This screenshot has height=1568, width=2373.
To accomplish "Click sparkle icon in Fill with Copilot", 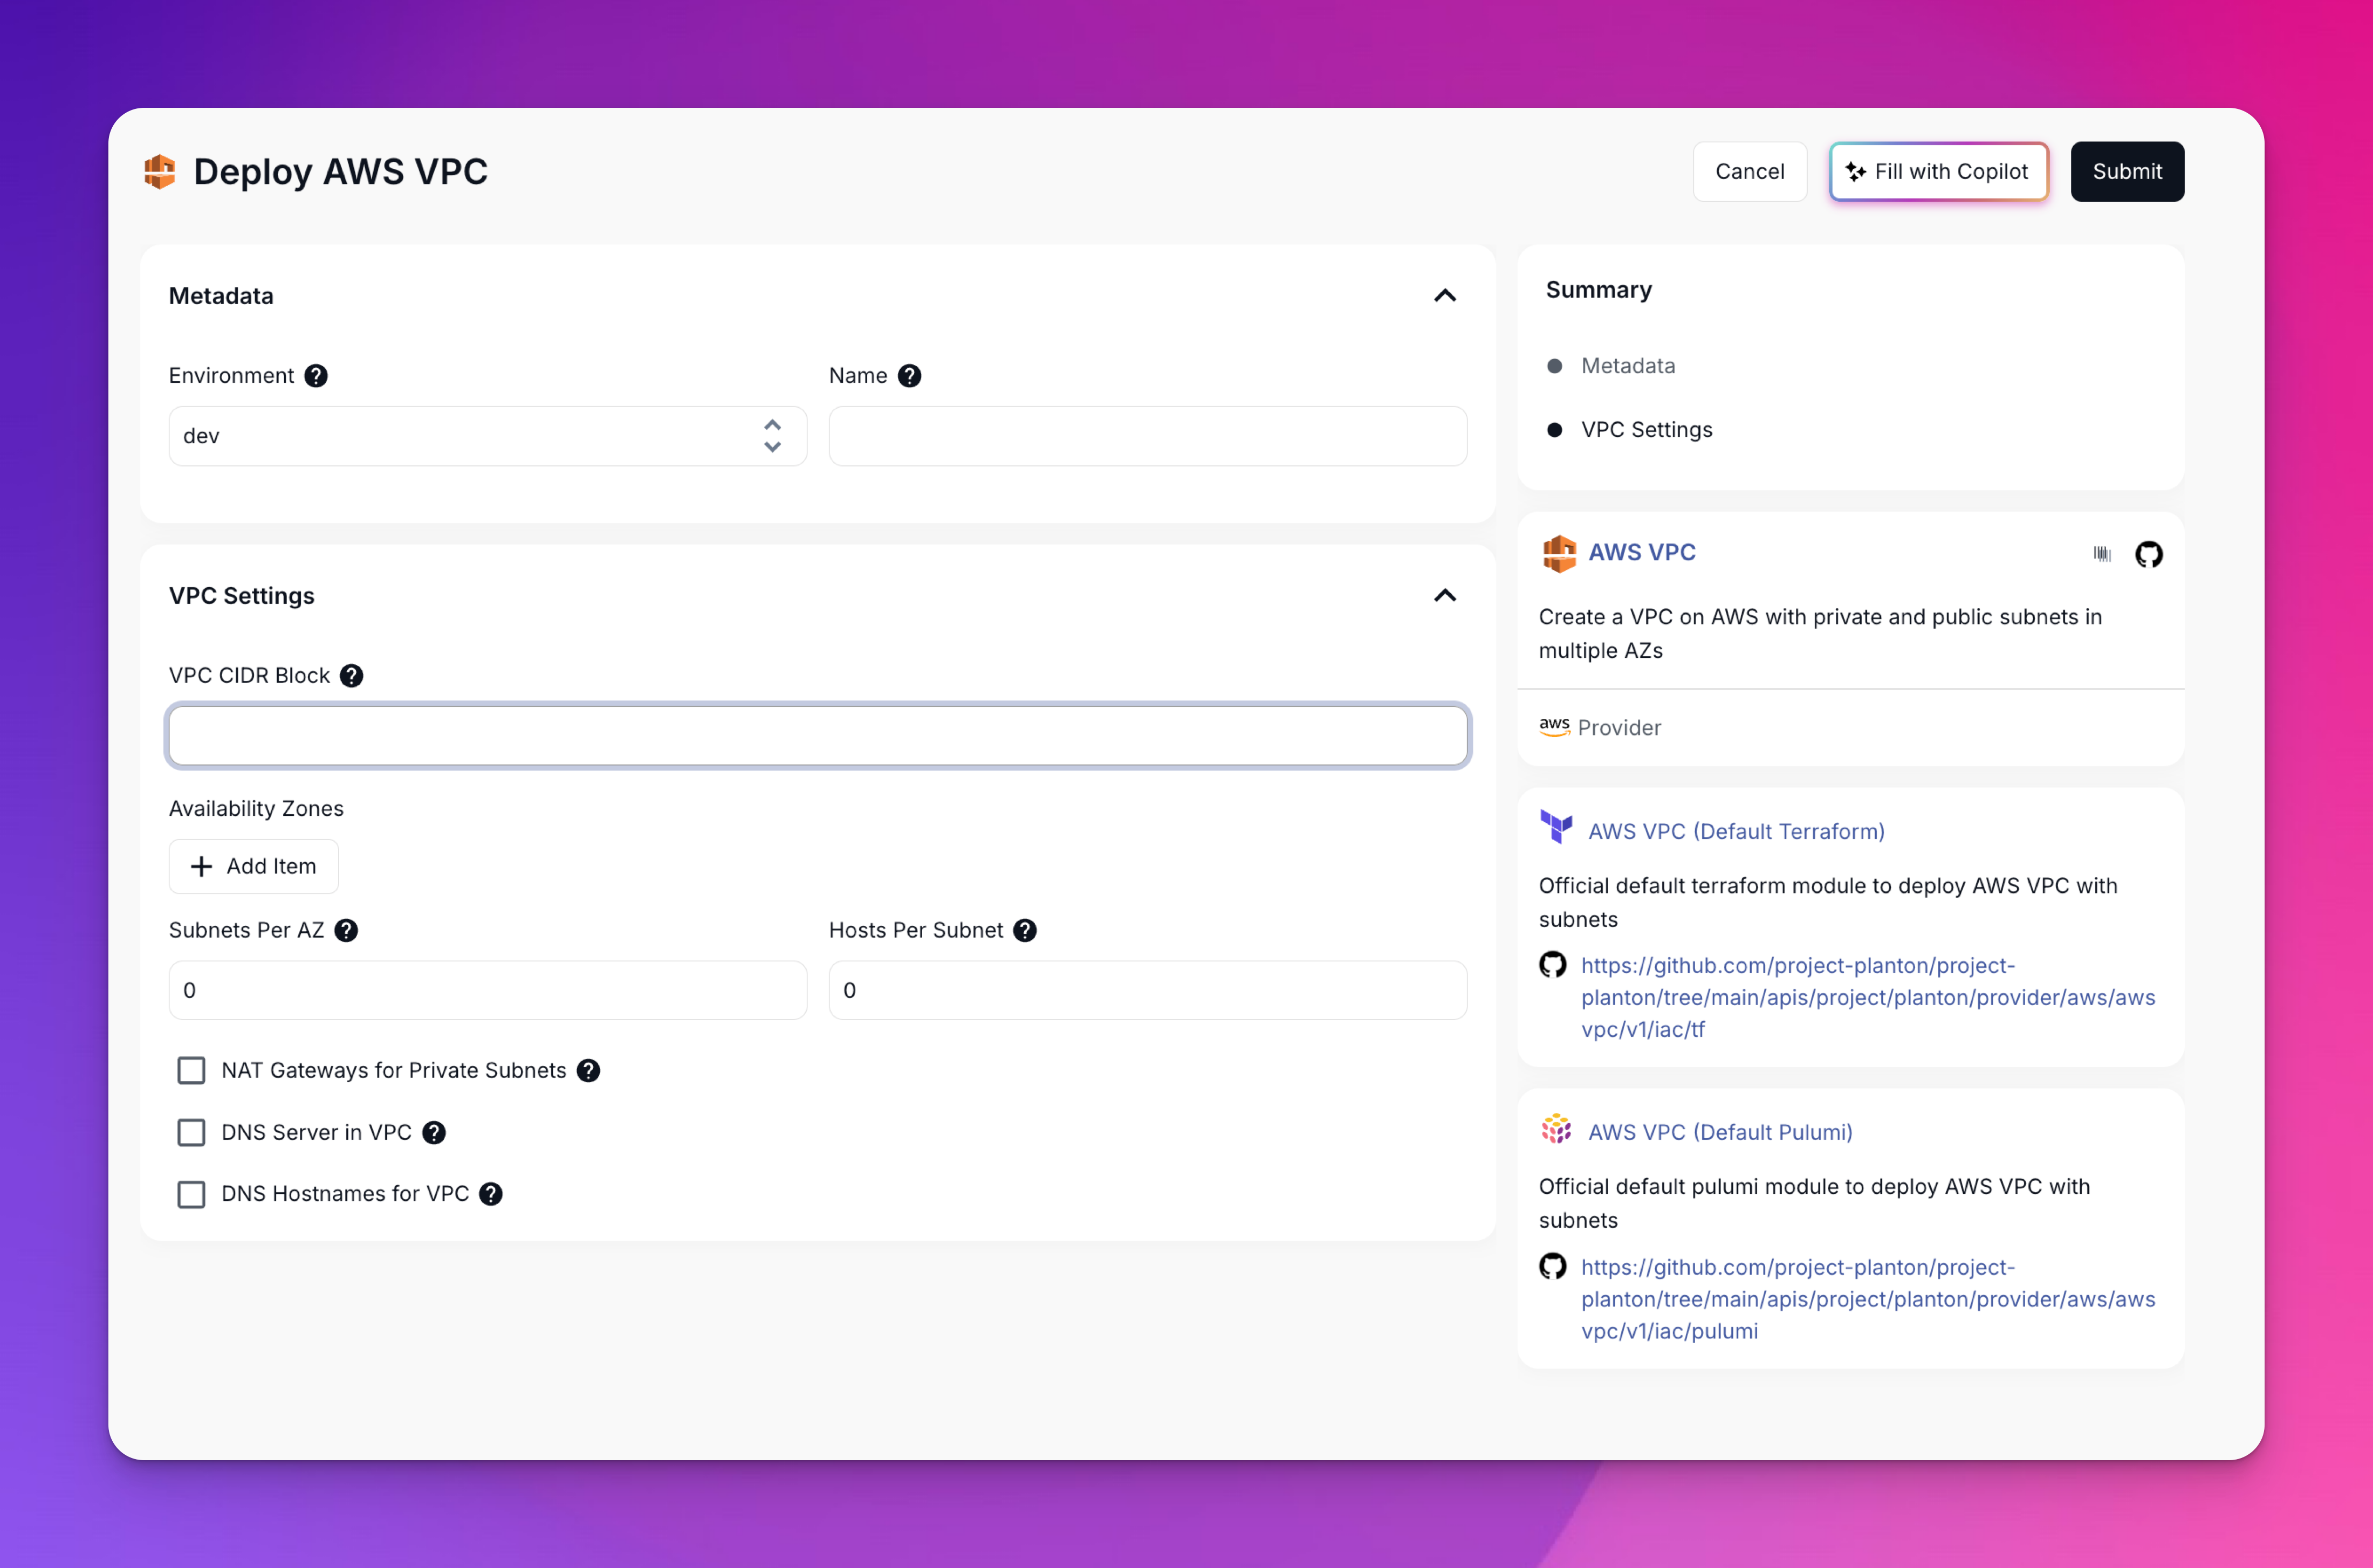I will (x=1855, y=172).
